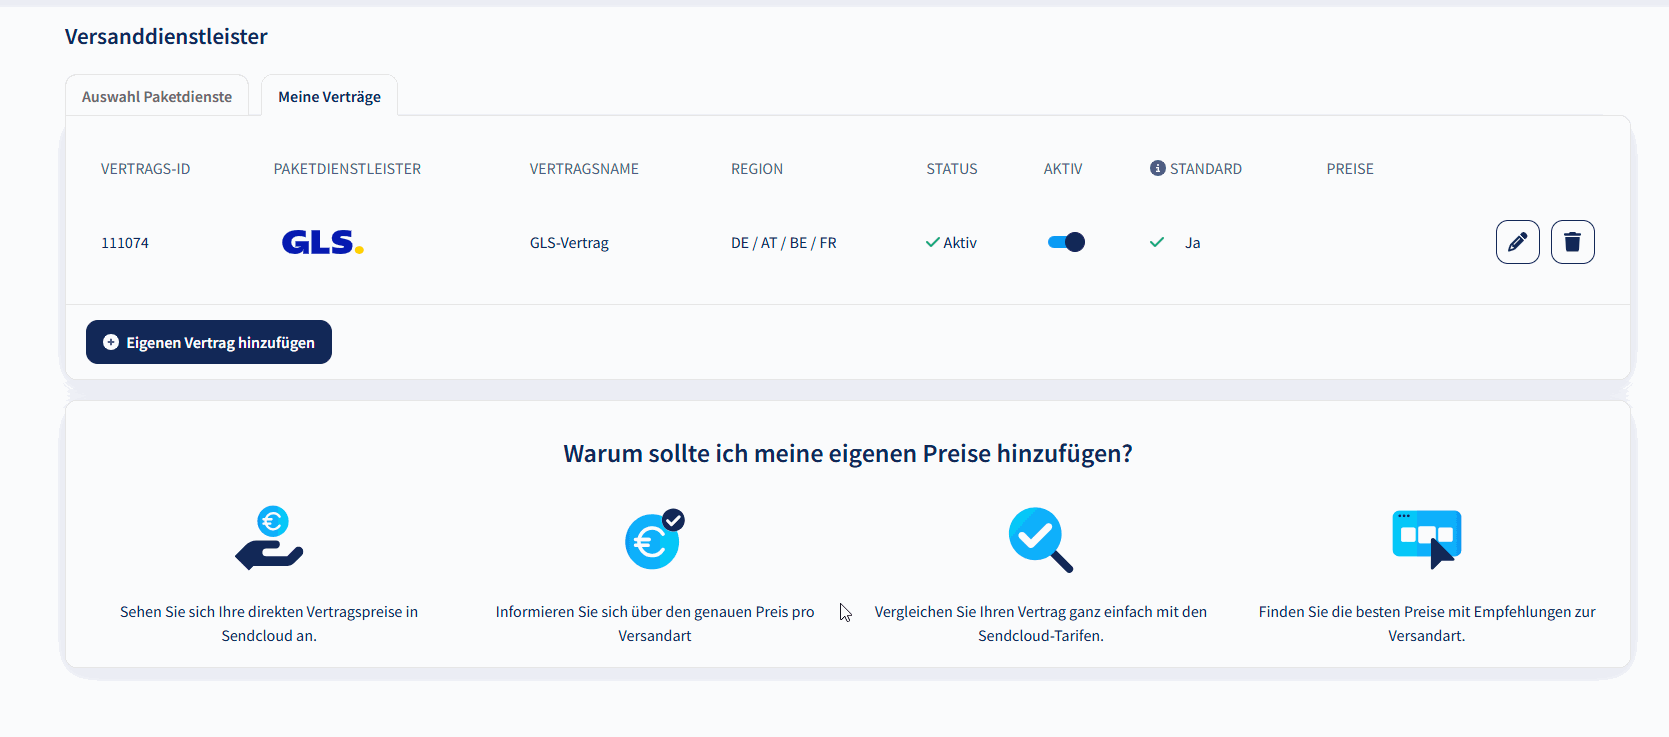
Task: Edit the GLS contract with pencil icon
Action: (1517, 242)
